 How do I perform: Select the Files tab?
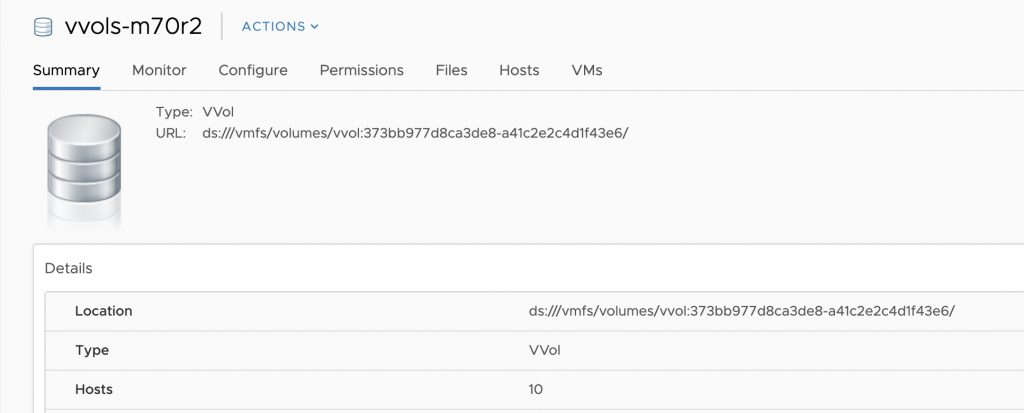tap(451, 70)
